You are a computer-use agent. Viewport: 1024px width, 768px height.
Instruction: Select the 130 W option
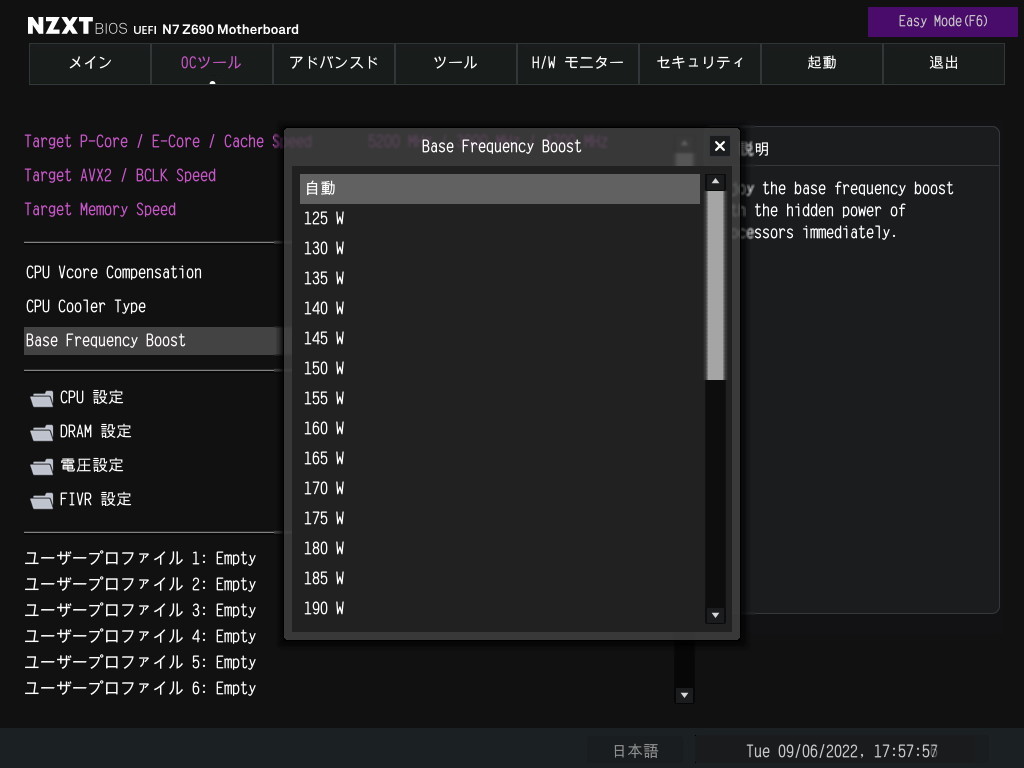pos(500,249)
